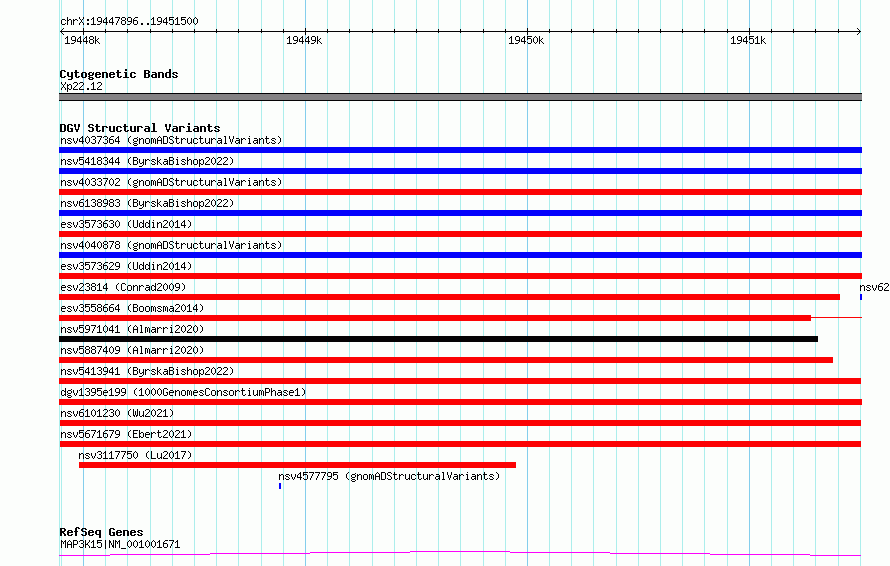Click the dgv1395e199 1000GenomesConsortiumPhase1 label
Screen dimensions: 890x566
pyautogui.click(x=183, y=392)
